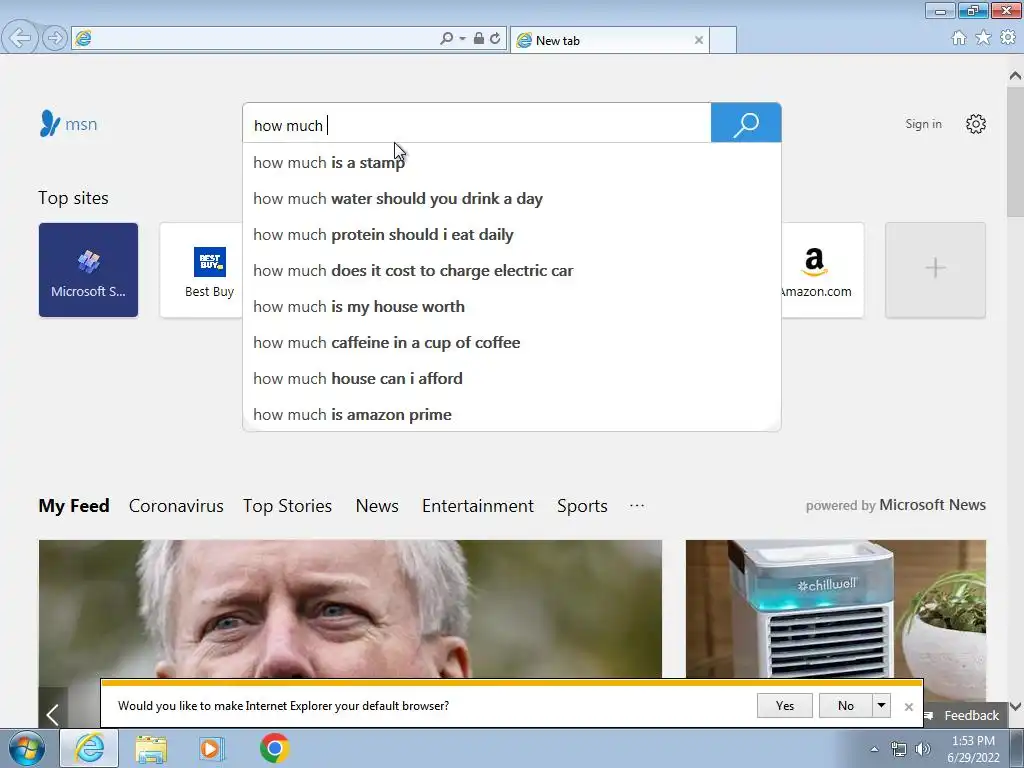1024x768 pixels.
Task: Select the New tab tab
Action: [609, 40]
